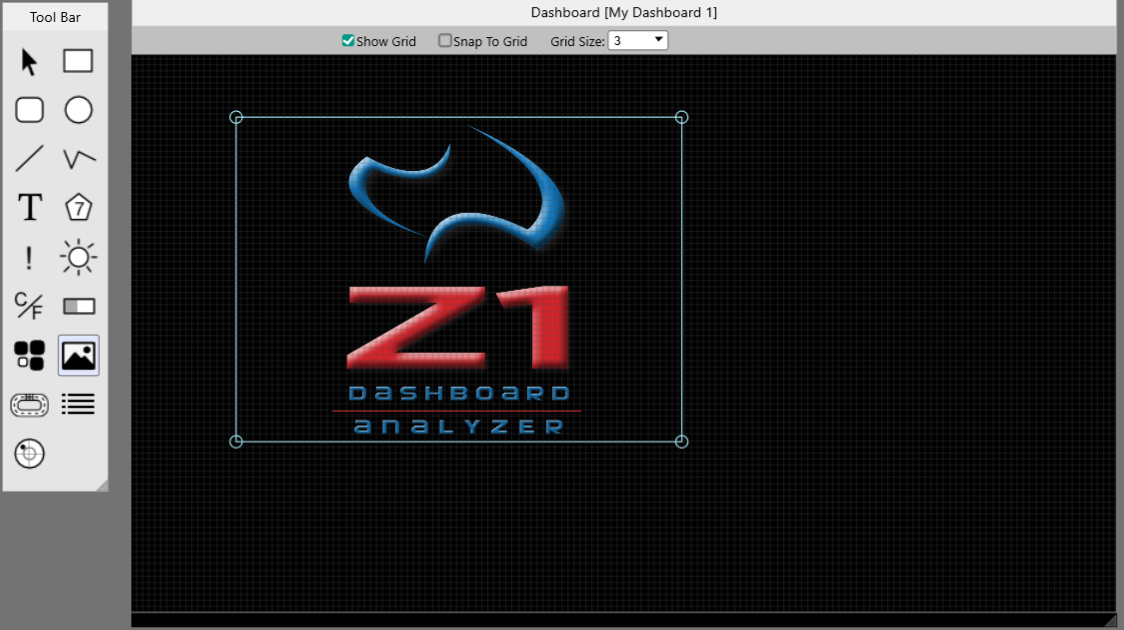Select the radar circle tool
The image size is (1124, 630).
tap(29, 454)
